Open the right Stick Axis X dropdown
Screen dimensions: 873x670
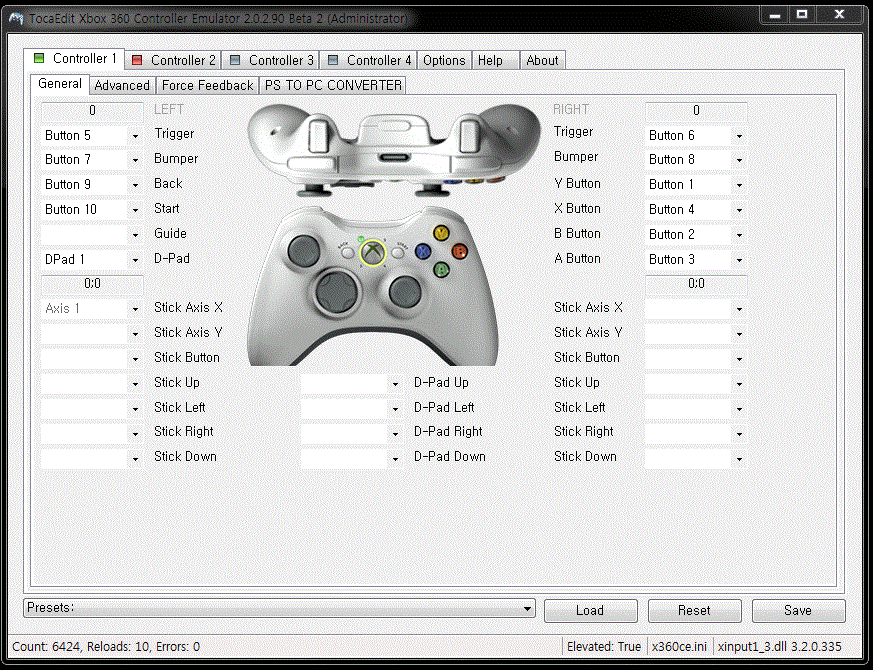click(x=696, y=309)
